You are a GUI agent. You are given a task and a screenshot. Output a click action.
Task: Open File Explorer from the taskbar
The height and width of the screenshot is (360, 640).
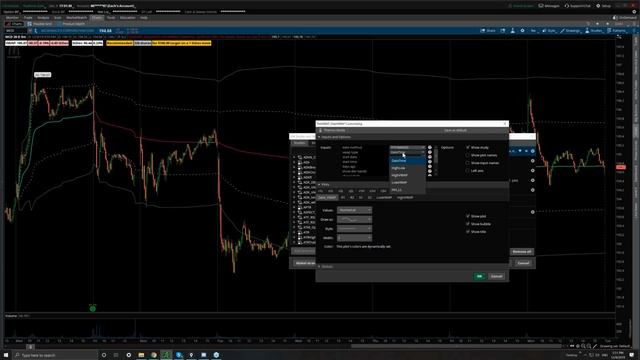[x=141, y=355]
